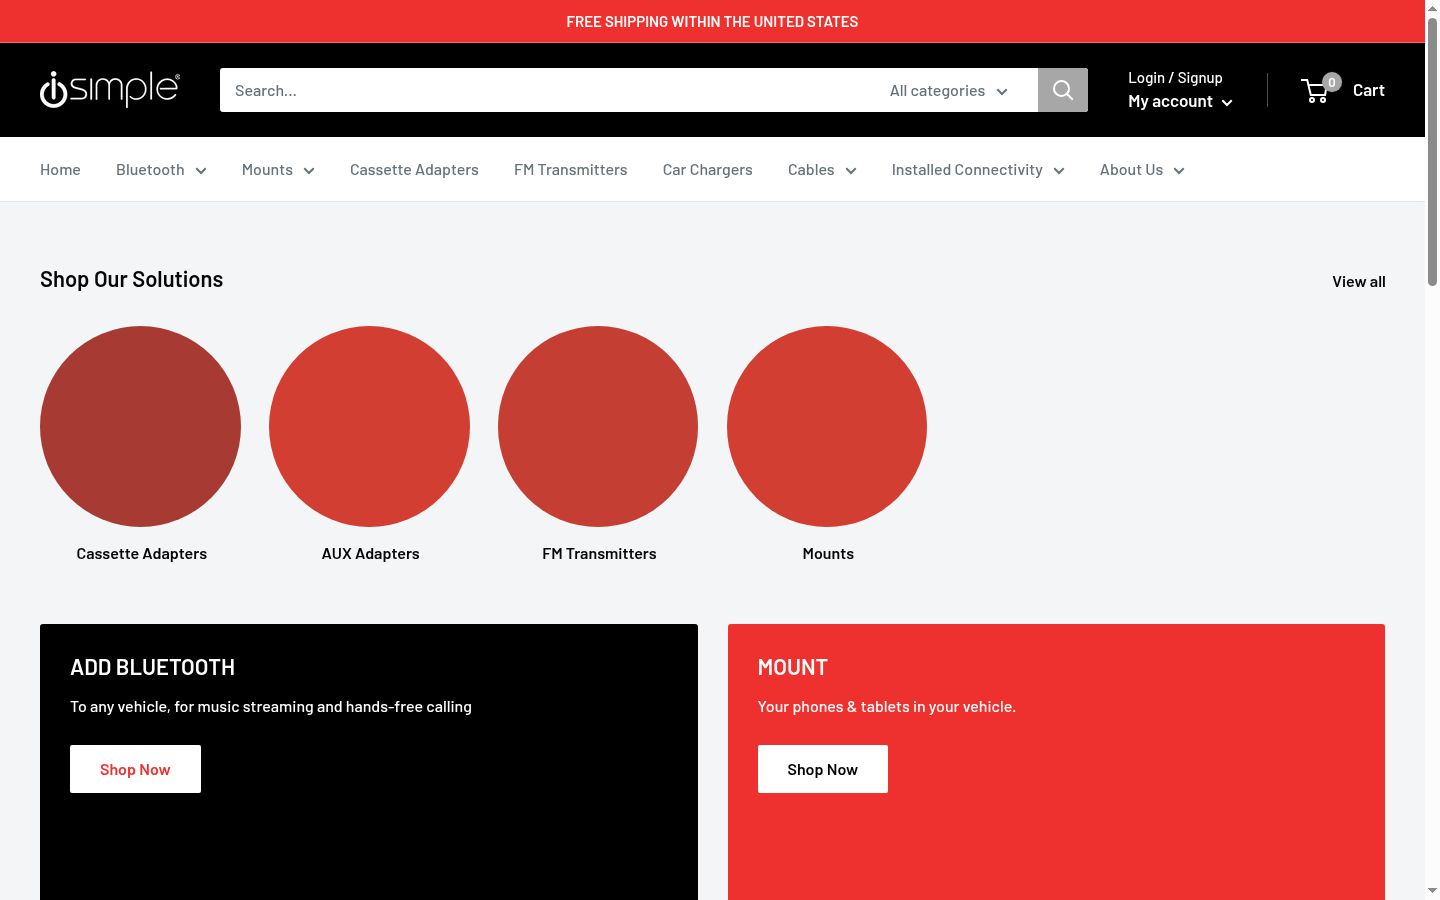Screen dimensions: 1440x900
Task: Select the Cassette Adapters circle image
Action: (140, 426)
